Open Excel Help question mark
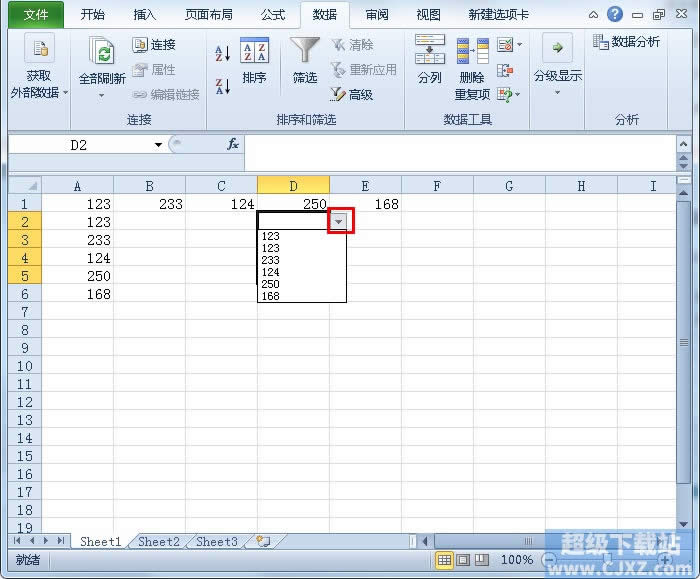Screen dimensions: 700x579 tap(615, 14)
